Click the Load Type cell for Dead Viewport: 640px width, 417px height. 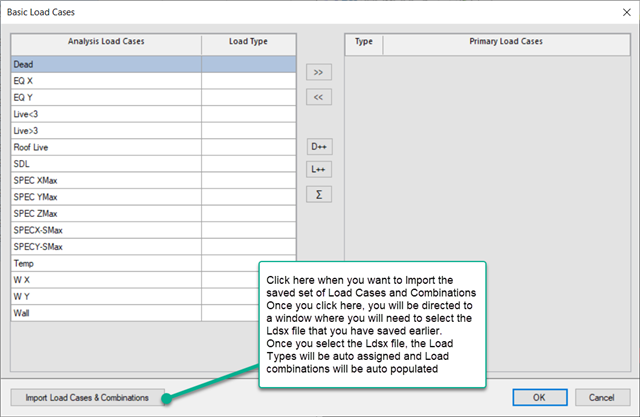click(x=249, y=64)
